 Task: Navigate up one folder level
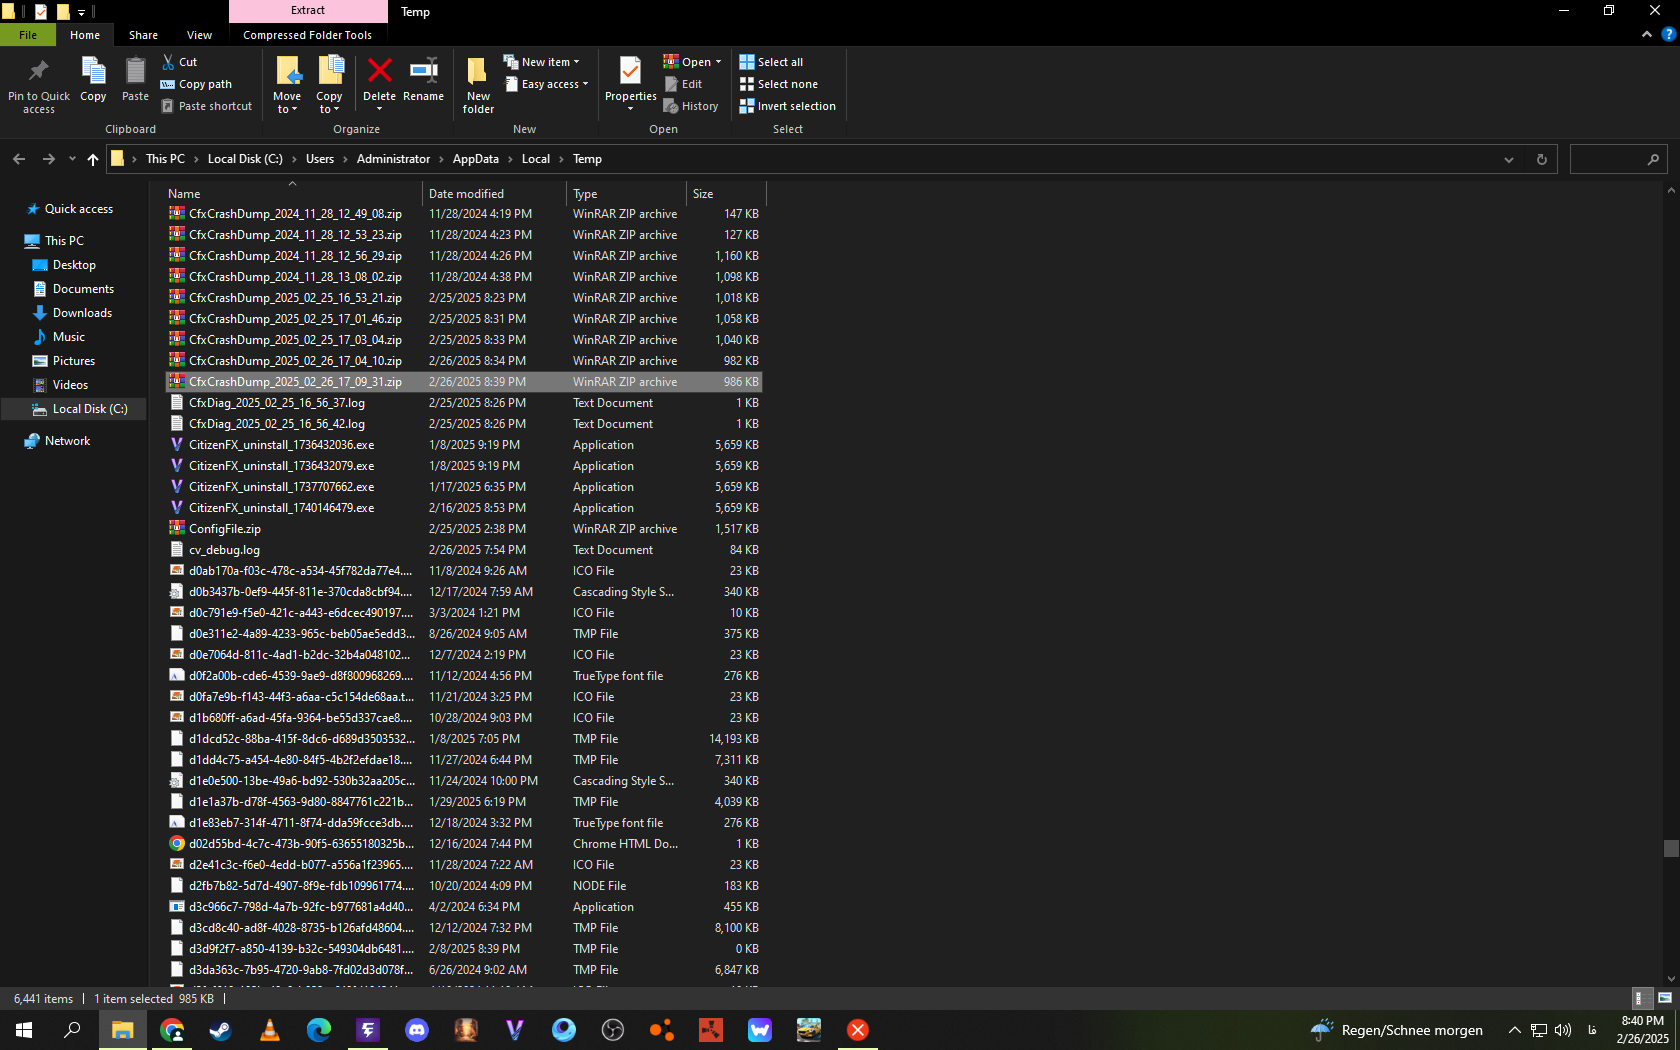pyautogui.click(x=93, y=159)
